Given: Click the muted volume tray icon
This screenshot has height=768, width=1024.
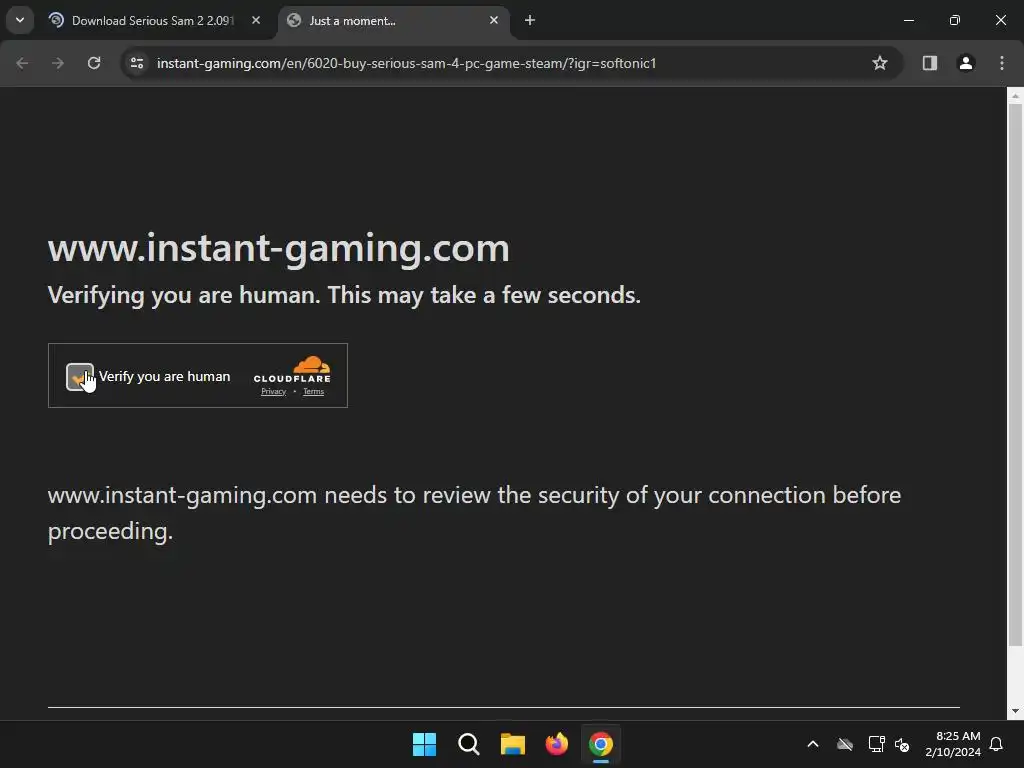Looking at the screenshot, I should point(903,744).
